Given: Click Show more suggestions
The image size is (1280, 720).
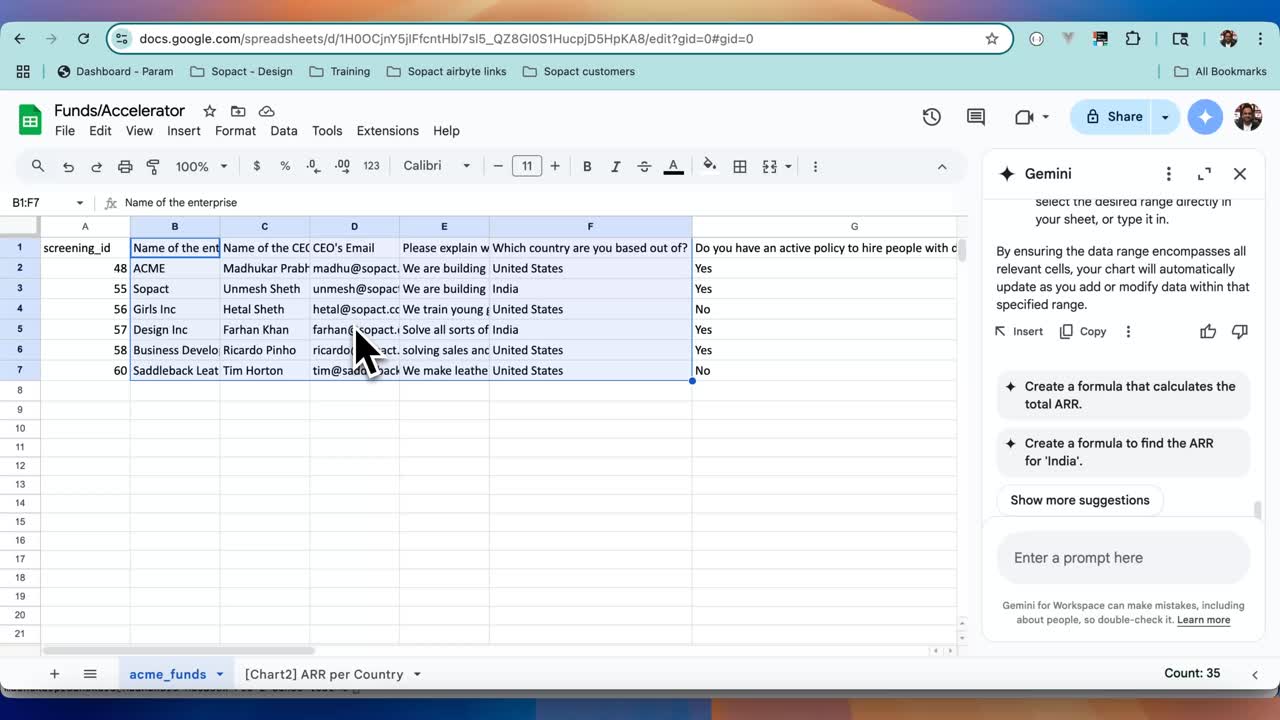Looking at the screenshot, I should [x=1080, y=500].
